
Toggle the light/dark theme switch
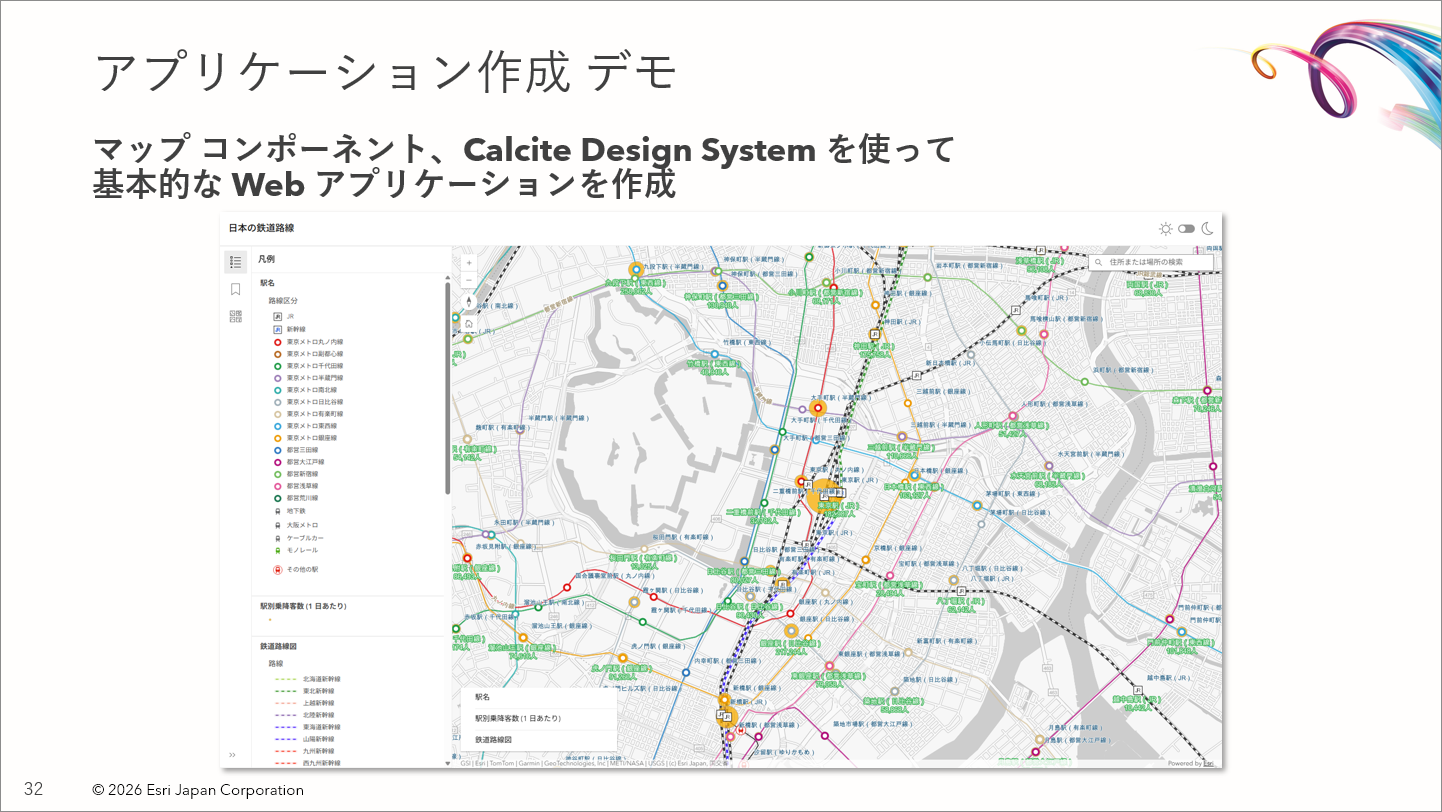tap(1186, 229)
